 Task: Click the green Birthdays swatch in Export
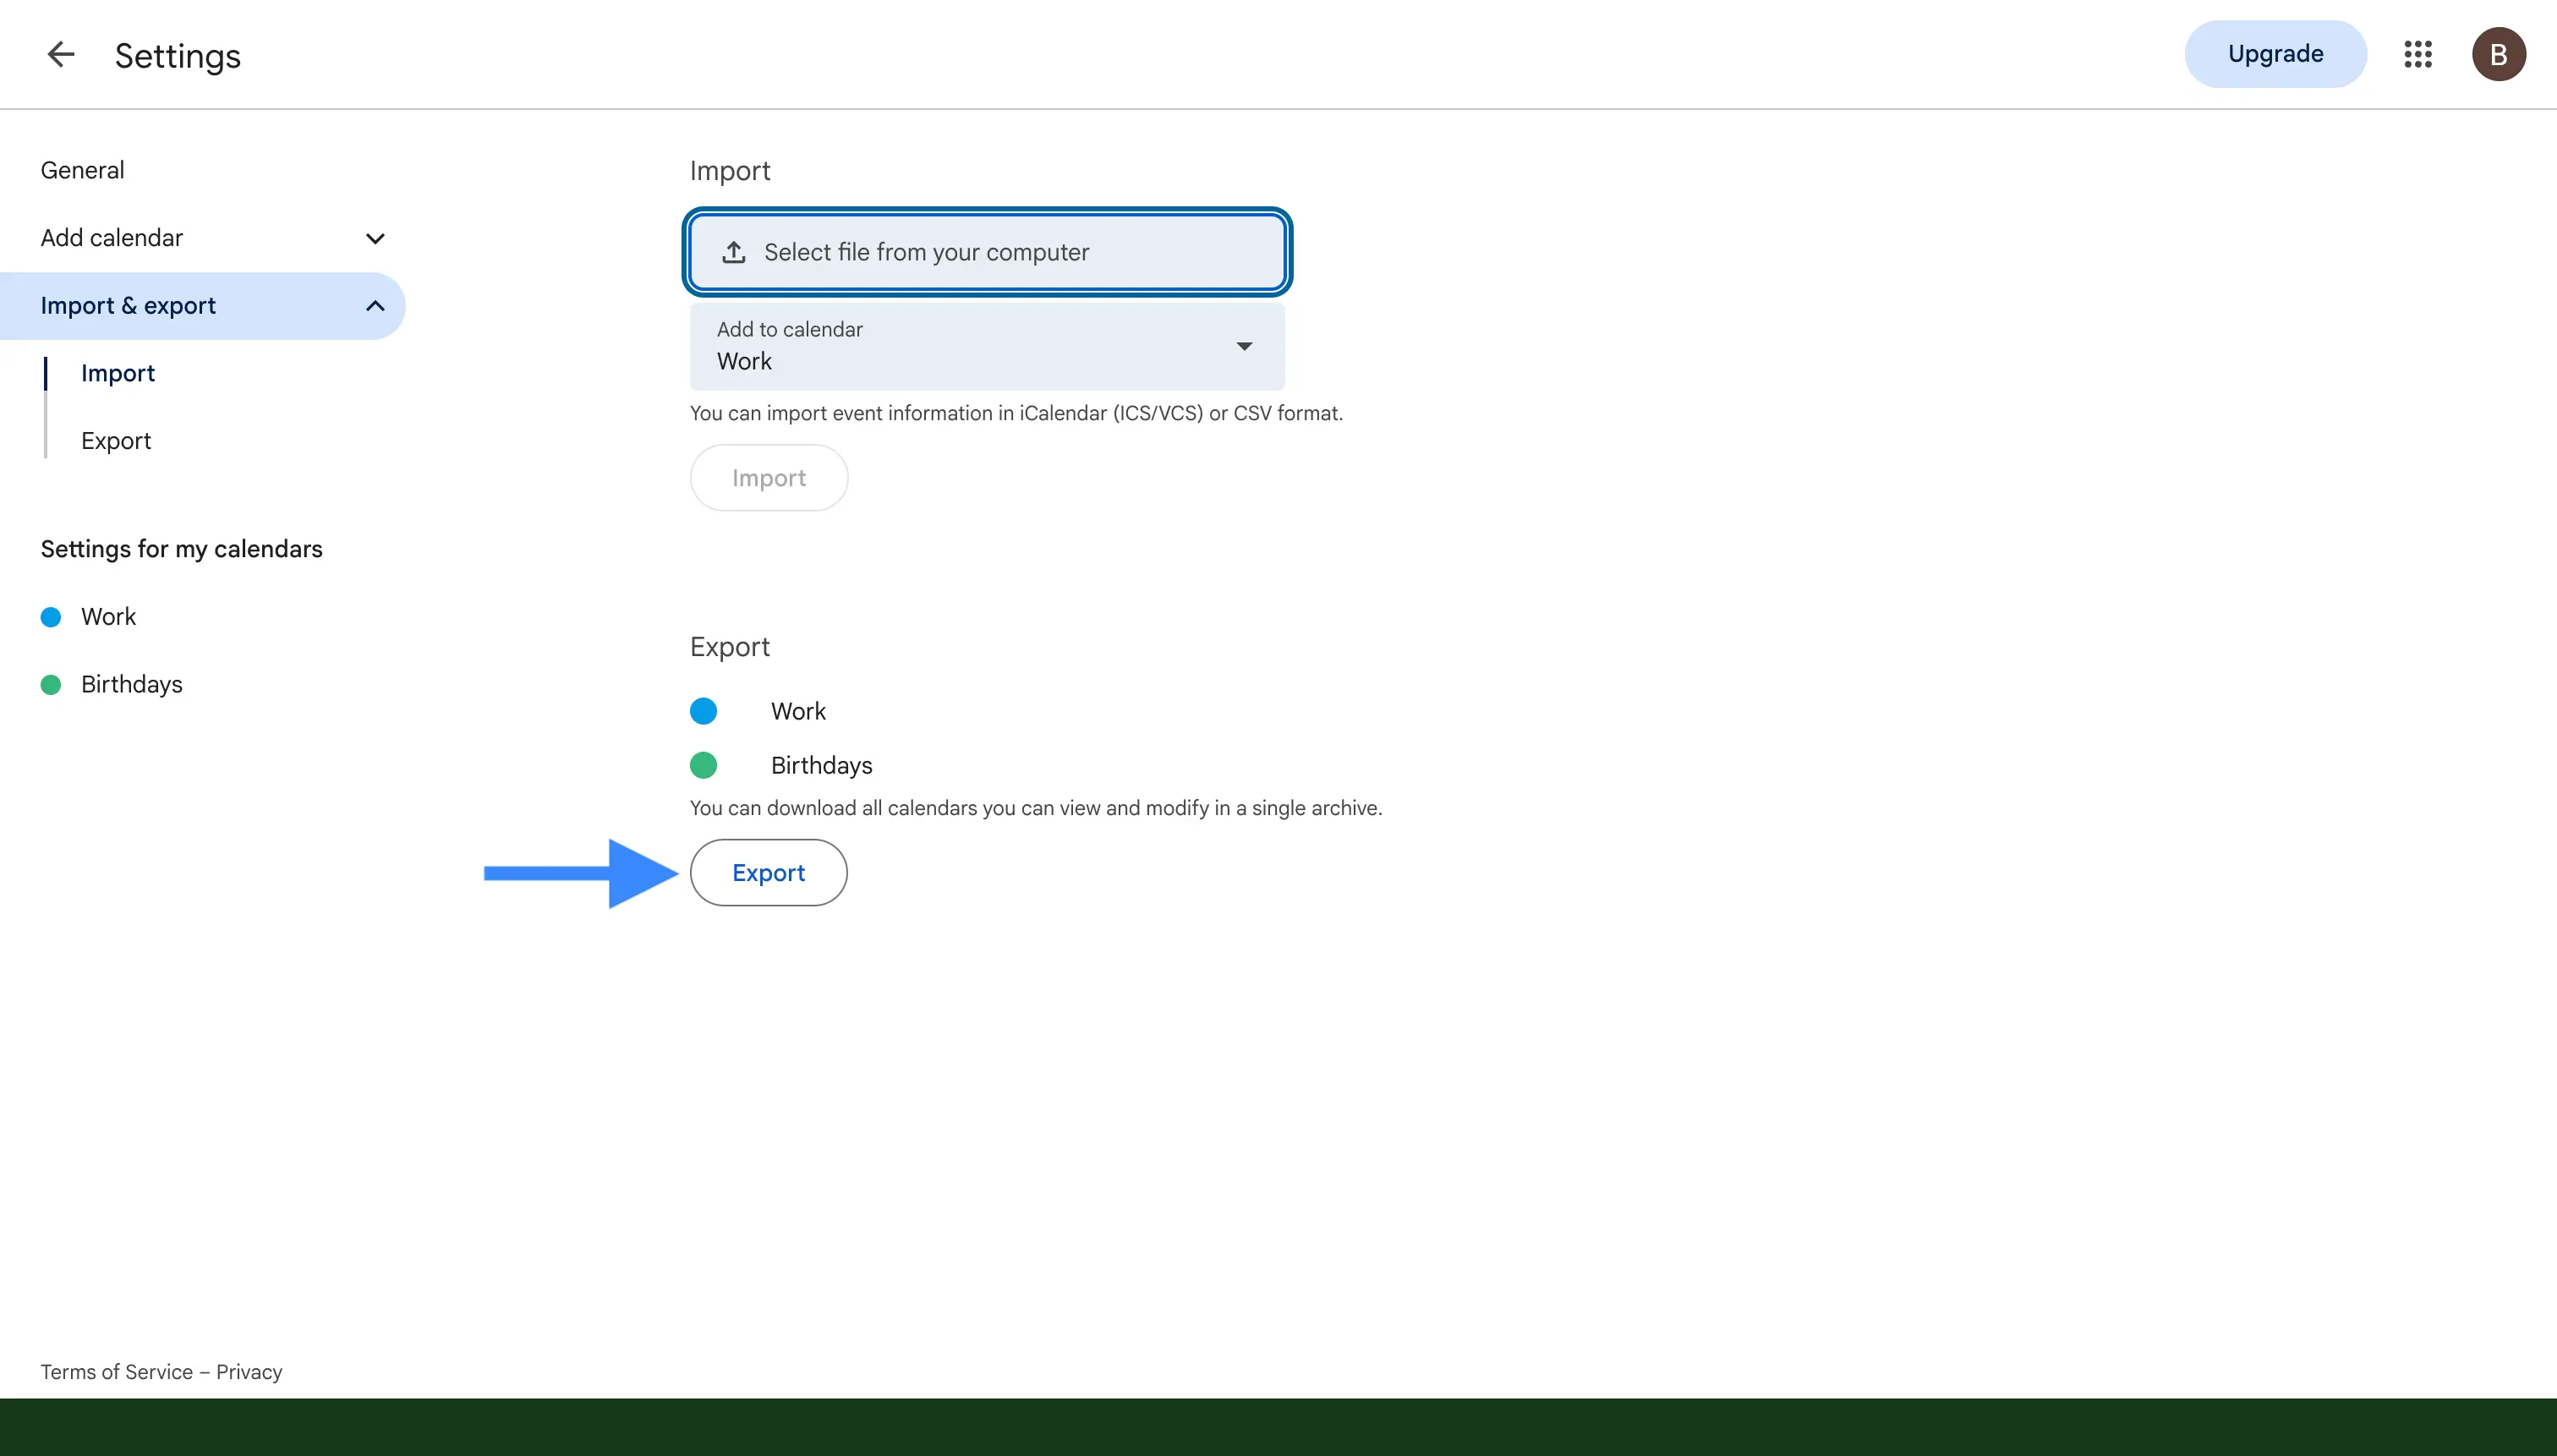(703, 765)
